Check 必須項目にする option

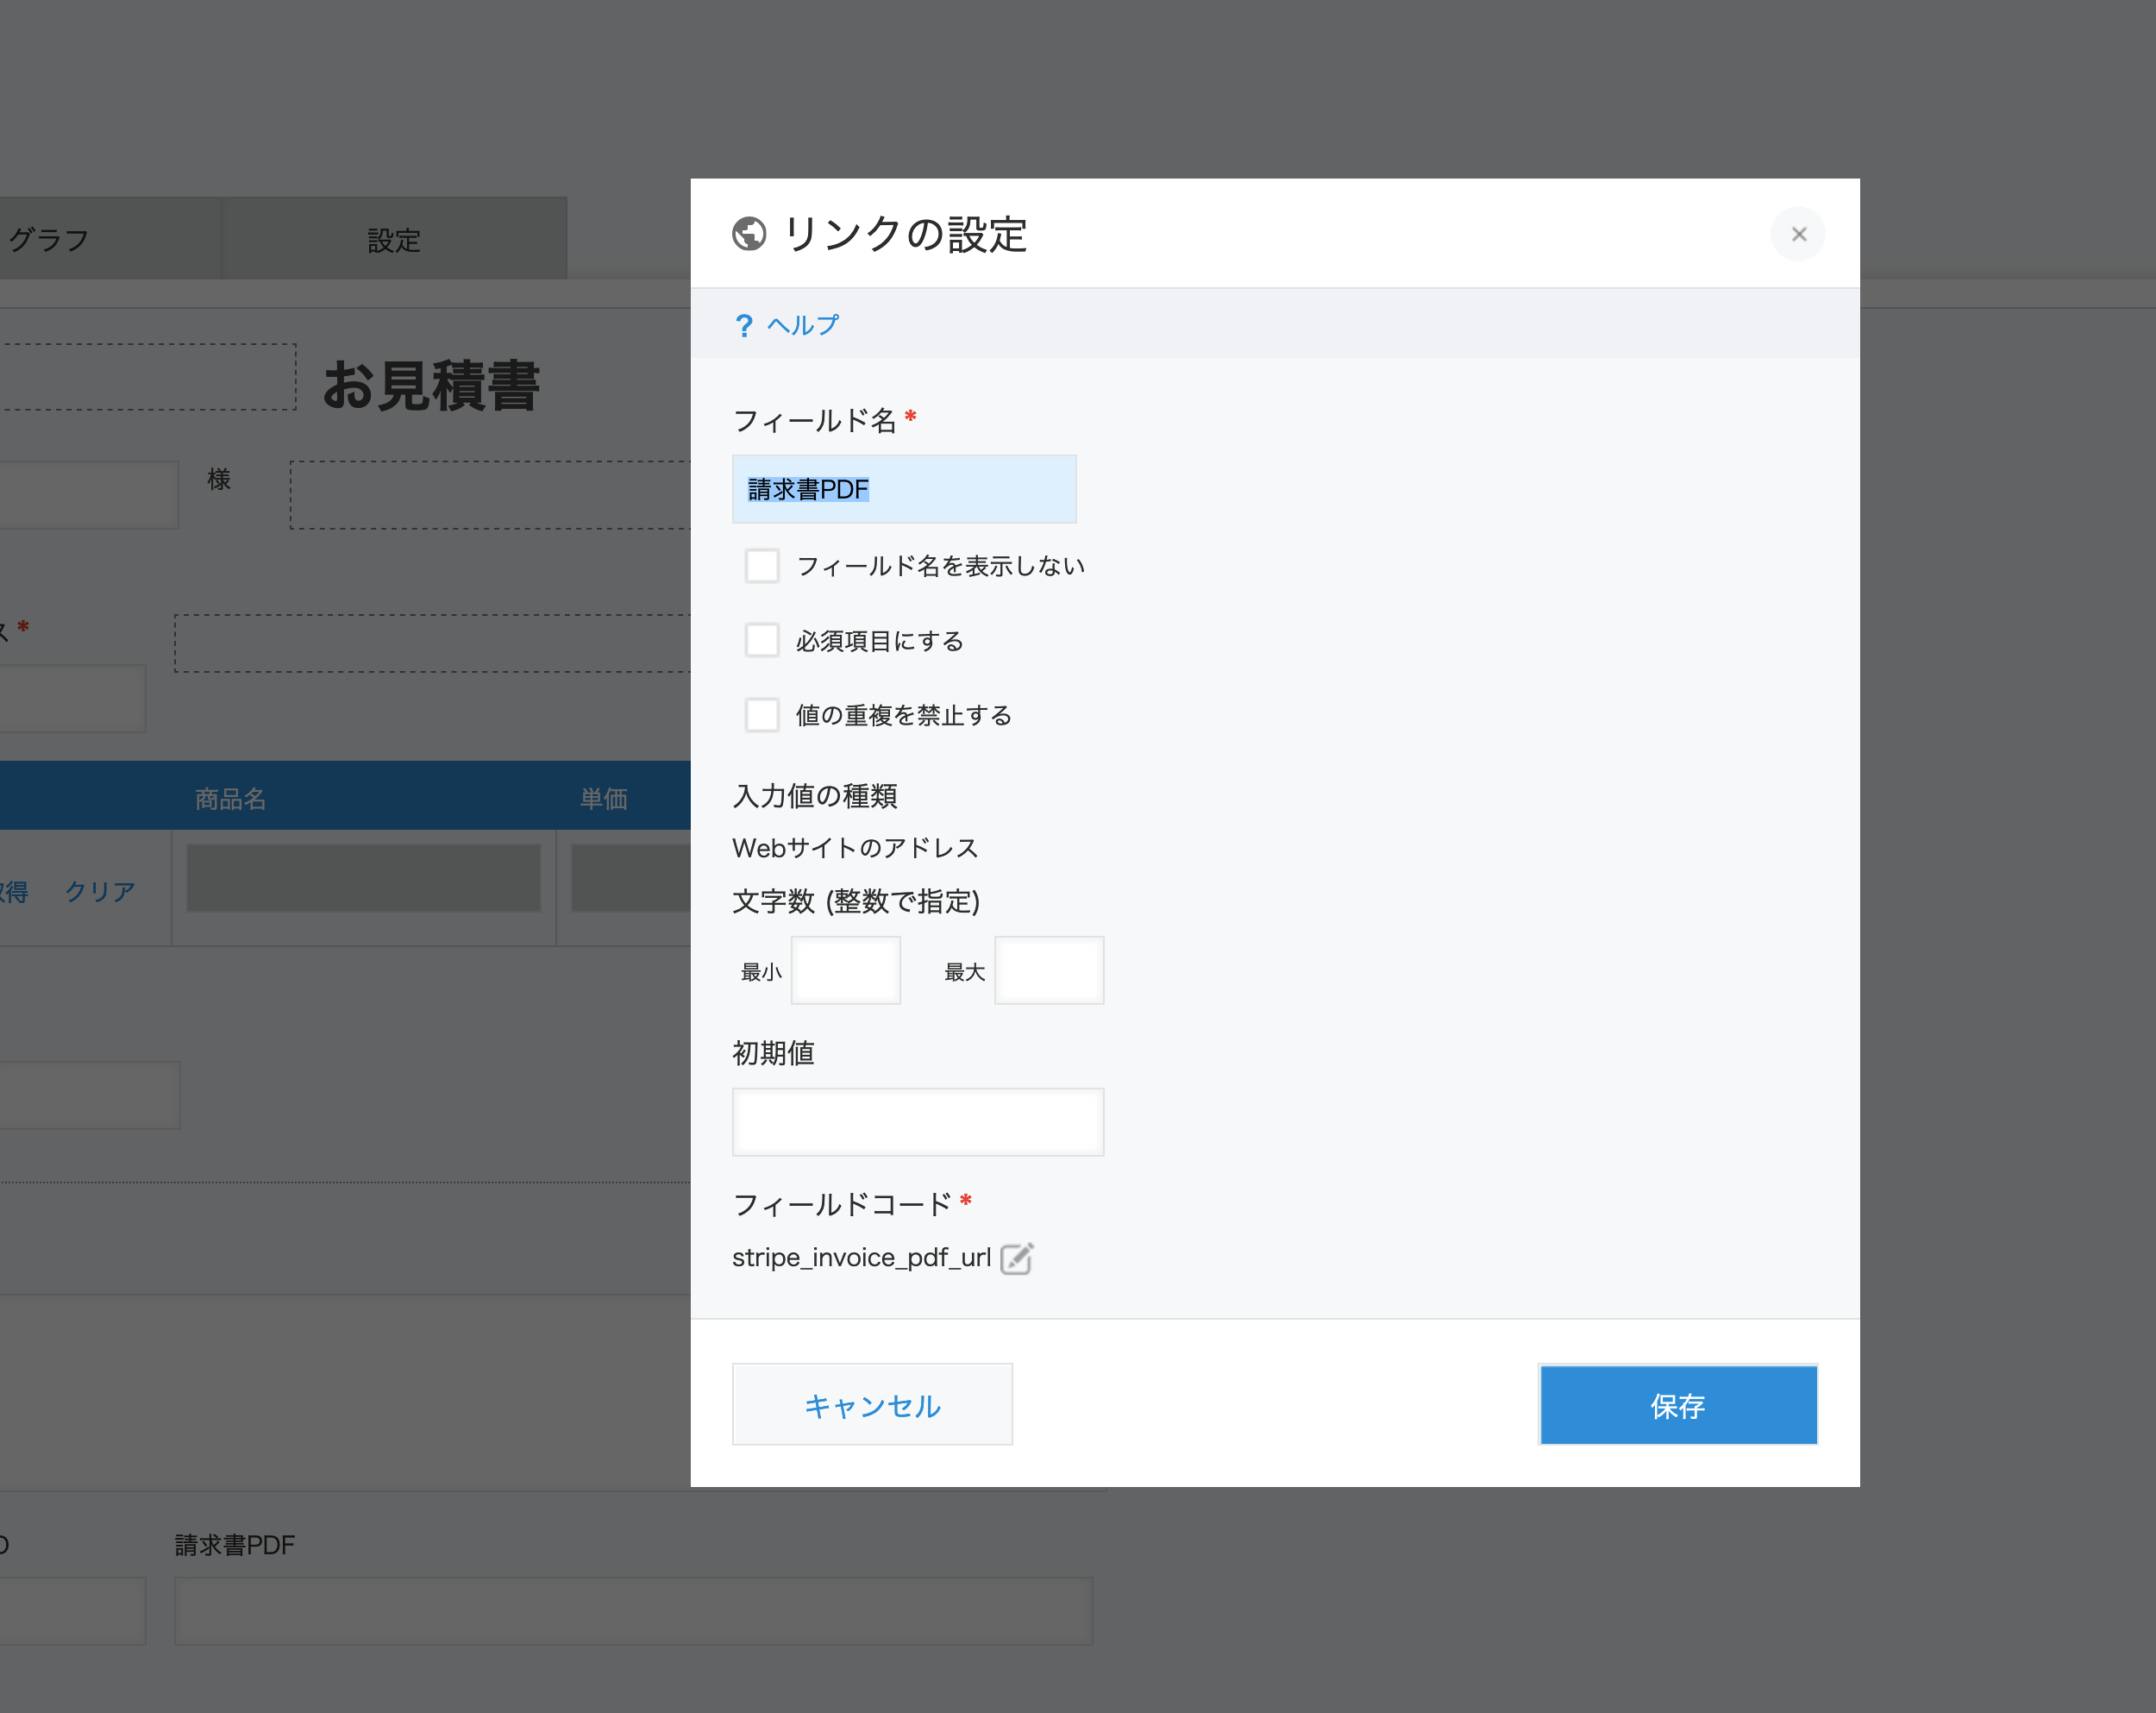[762, 640]
